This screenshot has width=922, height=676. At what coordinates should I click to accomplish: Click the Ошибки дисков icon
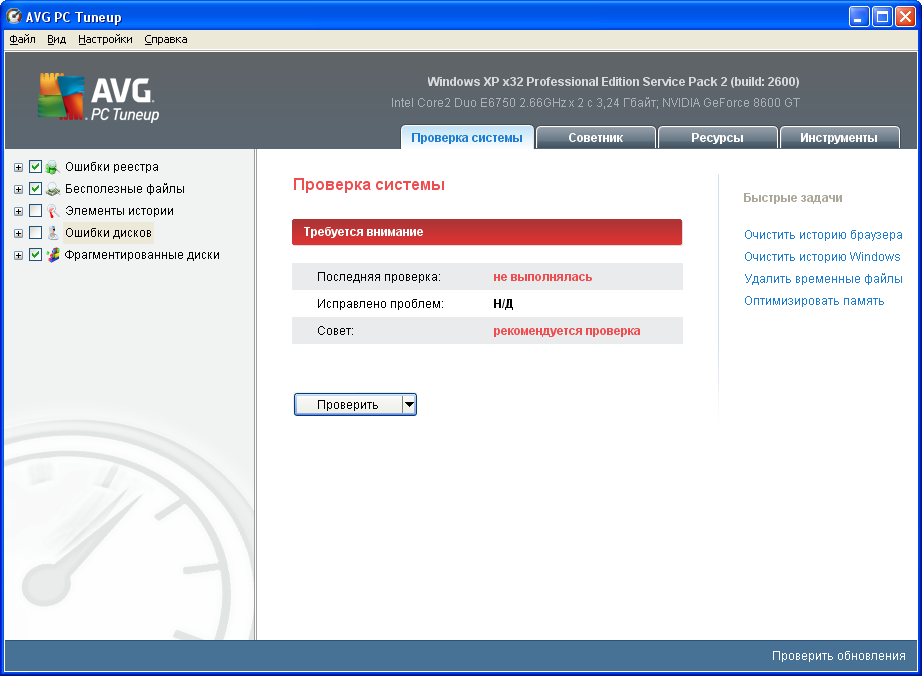pyautogui.click(x=52, y=233)
